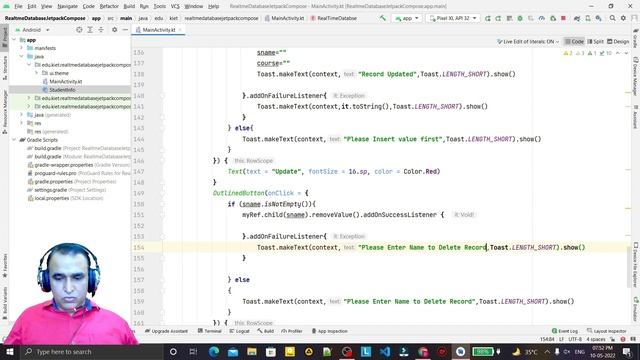
Task: Click Apply Code Changes icon
Action: [509, 18]
